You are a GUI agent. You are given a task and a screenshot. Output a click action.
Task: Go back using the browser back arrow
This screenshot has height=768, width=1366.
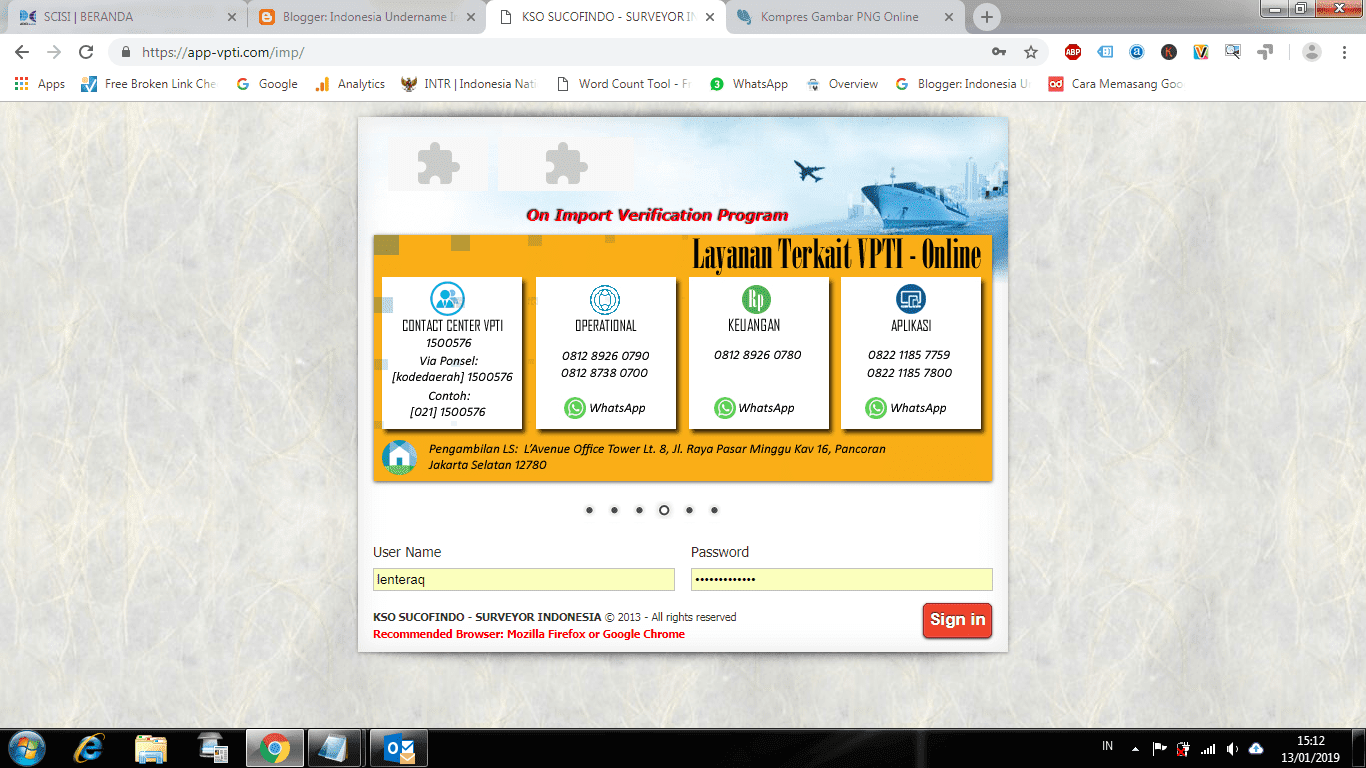click(x=21, y=52)
